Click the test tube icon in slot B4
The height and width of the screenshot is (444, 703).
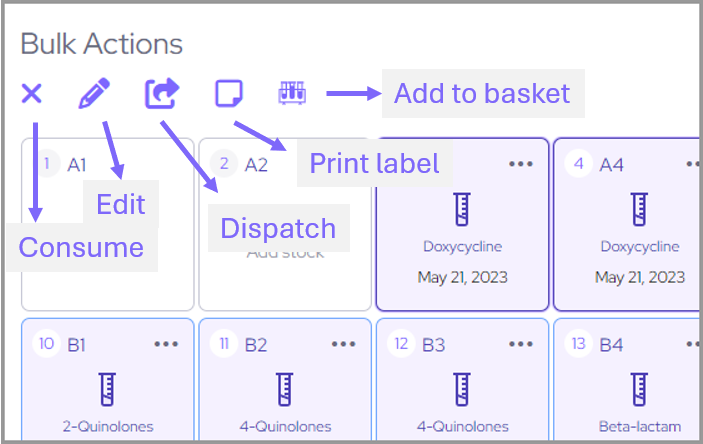coord(640,388)
